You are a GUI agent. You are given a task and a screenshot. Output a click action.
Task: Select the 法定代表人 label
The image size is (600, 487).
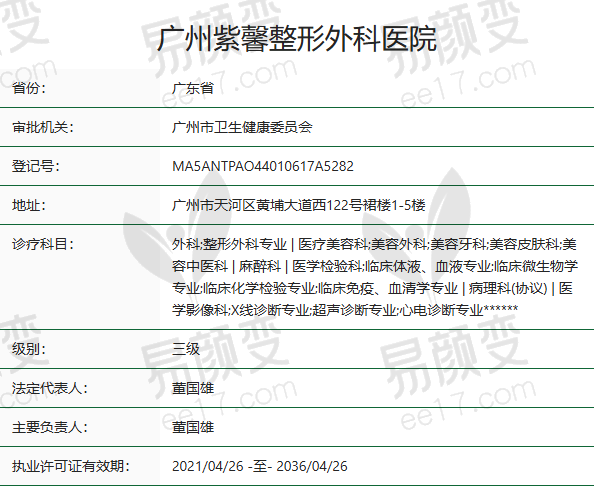point(50,388)
